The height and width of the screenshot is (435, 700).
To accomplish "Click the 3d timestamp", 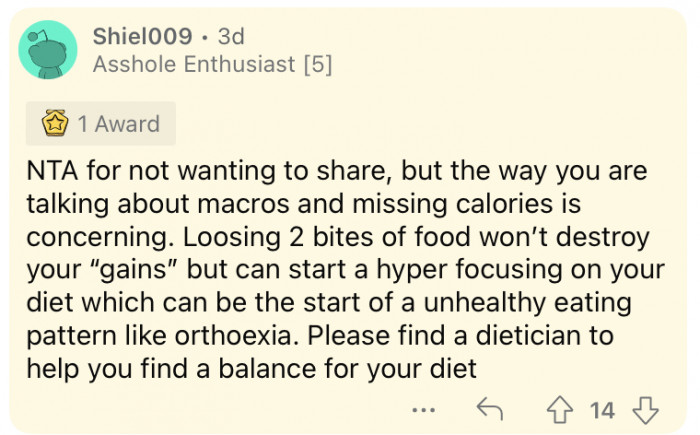I will click(x=231, y=36).
